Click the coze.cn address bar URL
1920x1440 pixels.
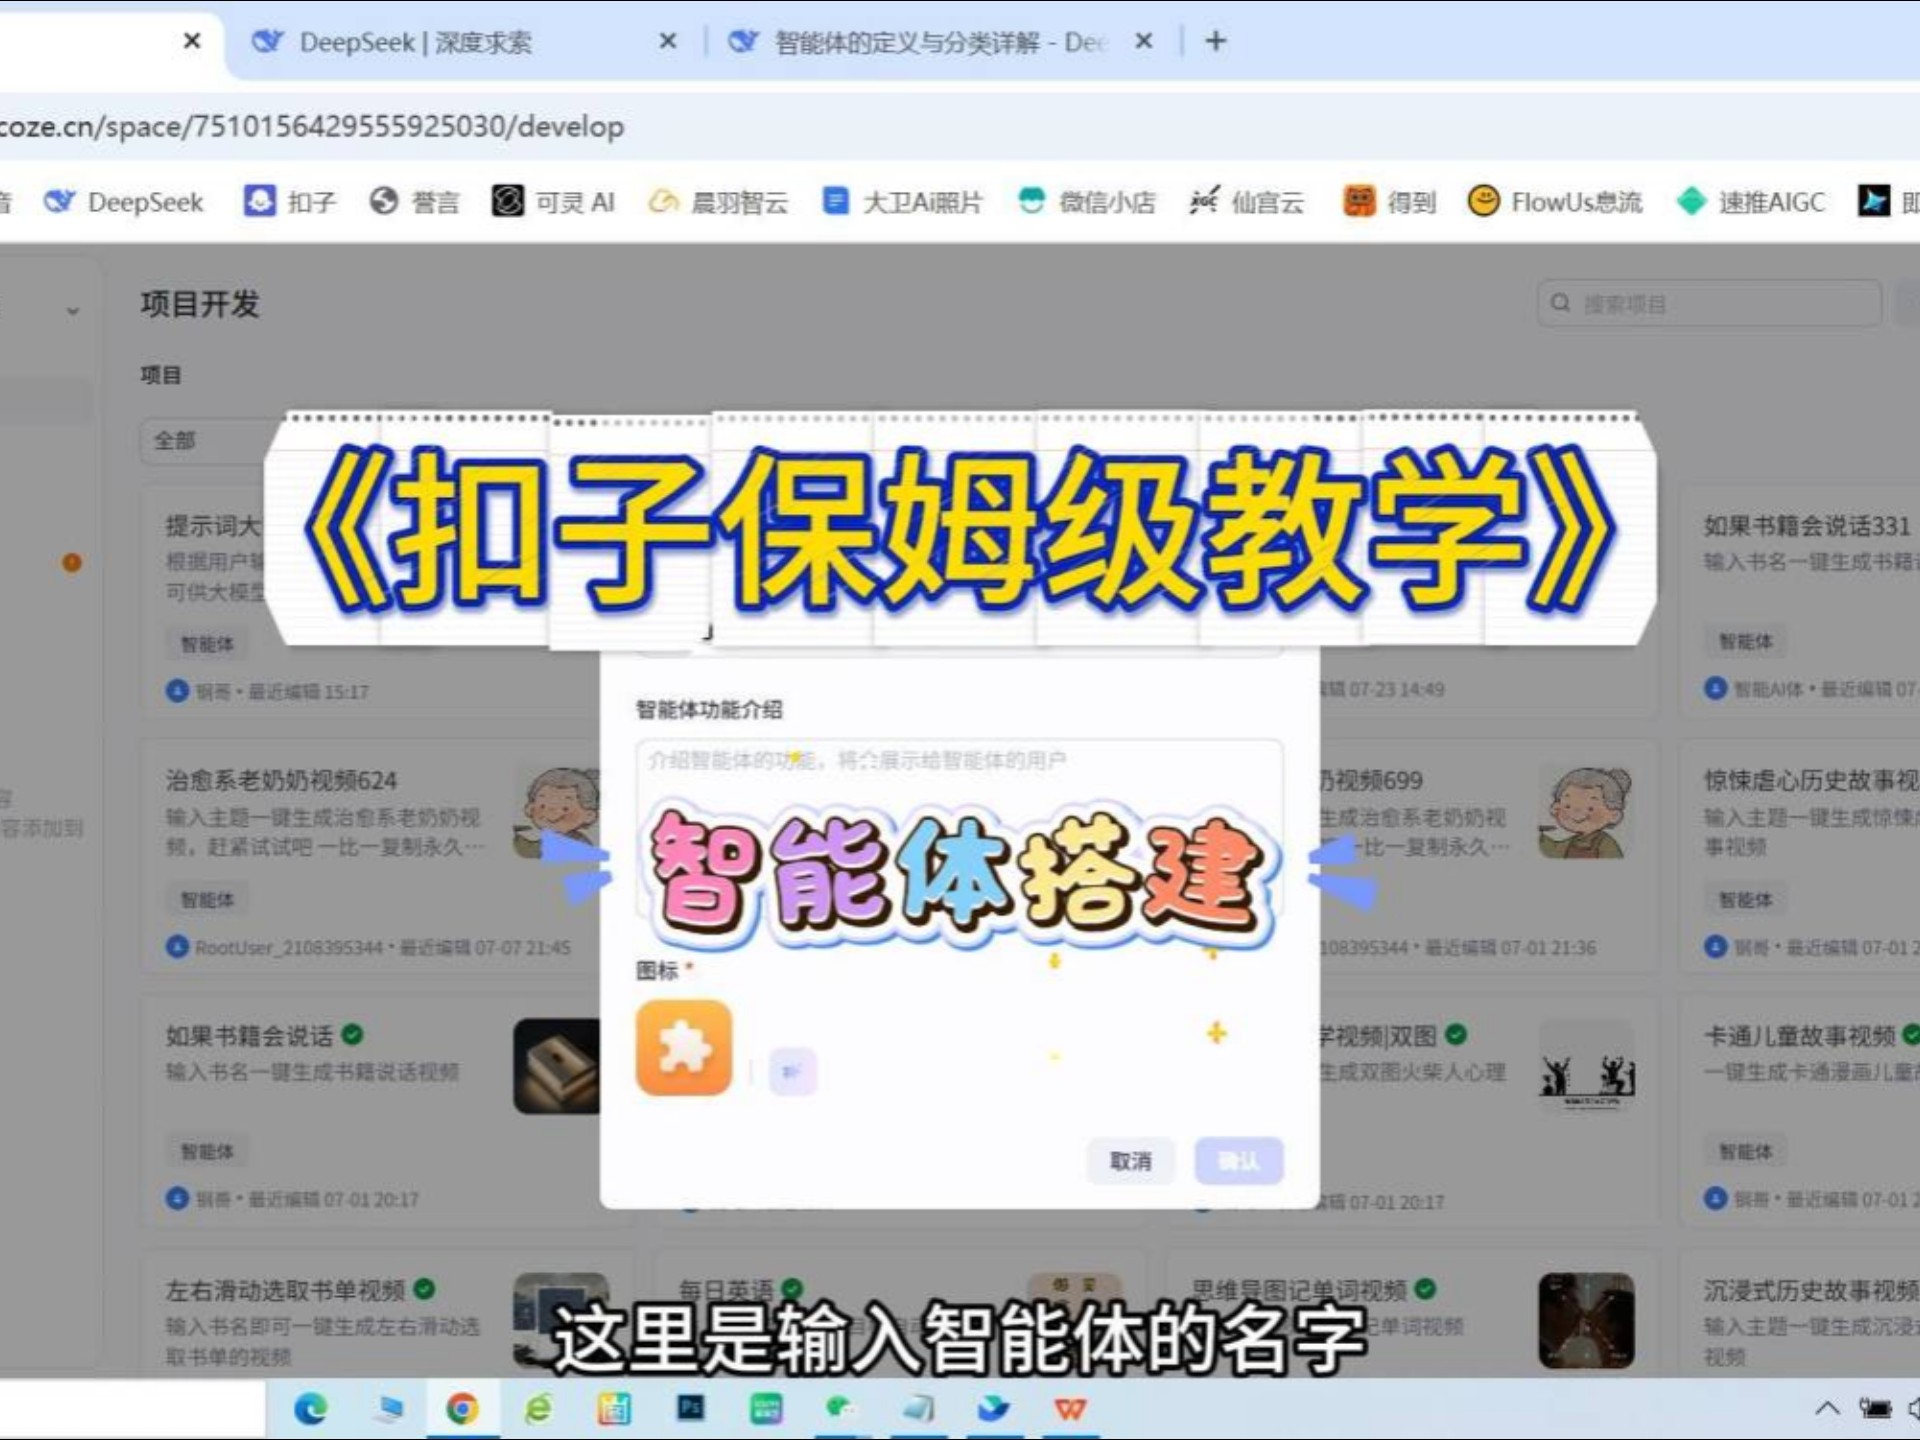point(312,127)
